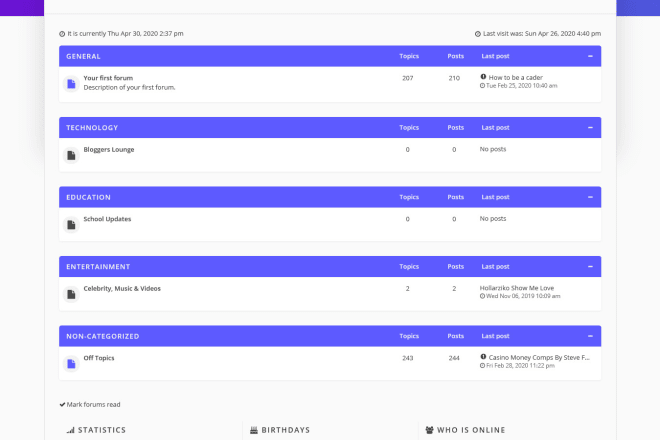This screenshot has width=660, height=440.
Task: Click No posts in Bloggers Lounge row
Action: pyautogui.click(x=493, y=149)
